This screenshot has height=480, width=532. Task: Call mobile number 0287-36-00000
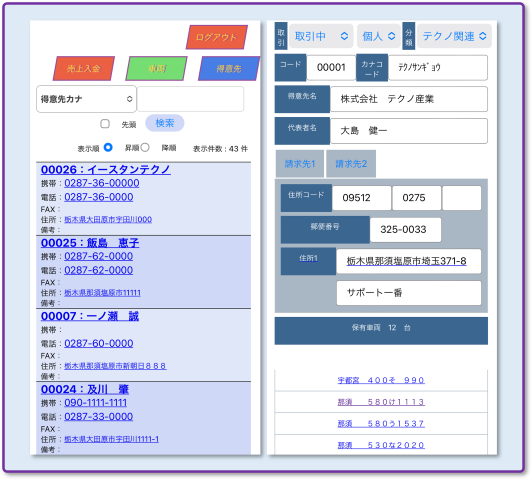pyautogui.click(x=102, y=183)
